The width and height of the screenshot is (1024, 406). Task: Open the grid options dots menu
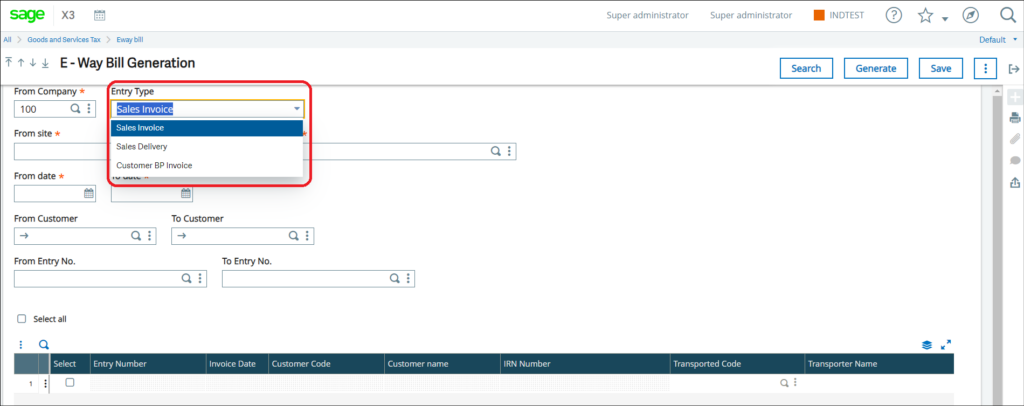pos(20,345)
